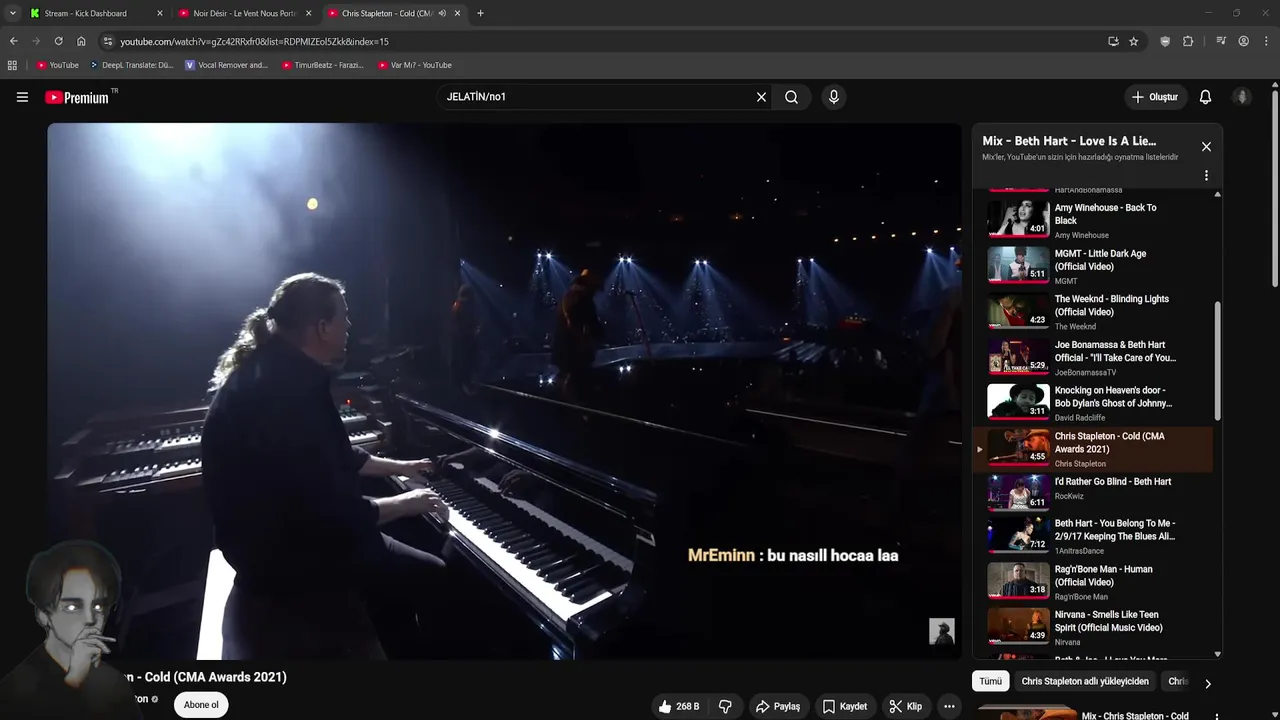Open the extensions puzzle icon
The height and width of the screenshot is (720, 1280).
coord(1188,41)
